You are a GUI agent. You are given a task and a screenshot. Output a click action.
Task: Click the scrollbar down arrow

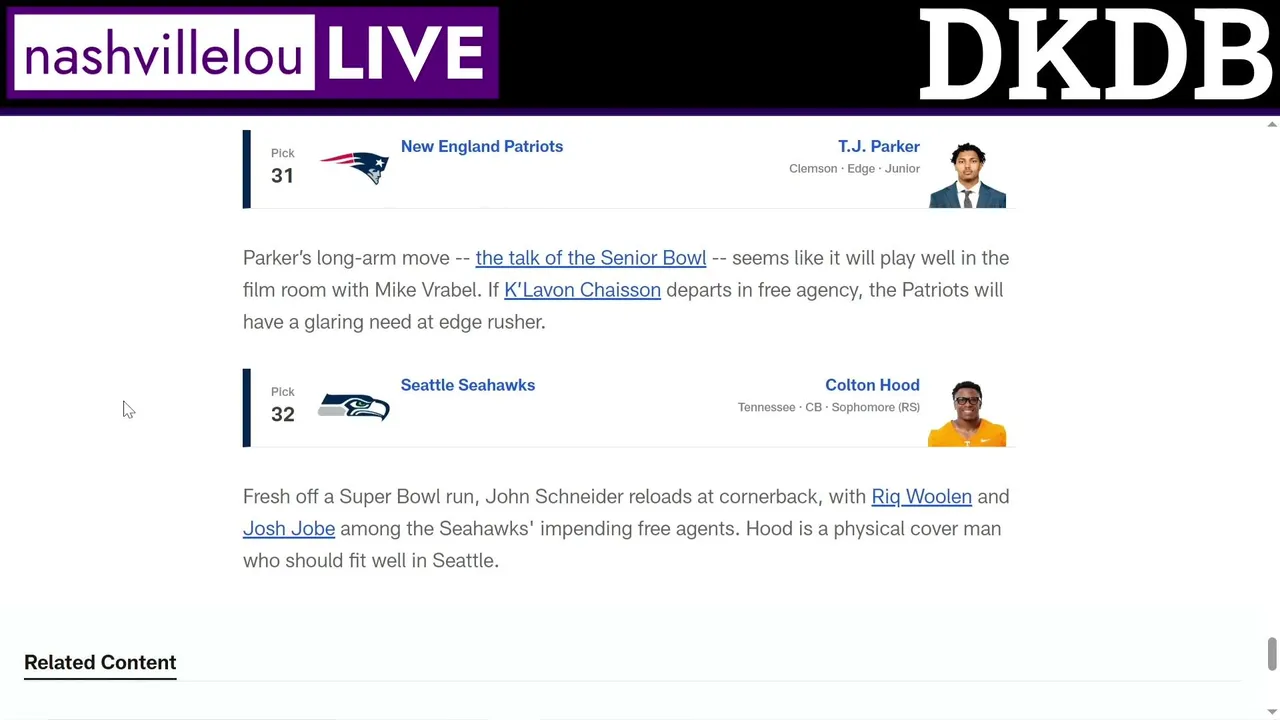pos(1272,712)
